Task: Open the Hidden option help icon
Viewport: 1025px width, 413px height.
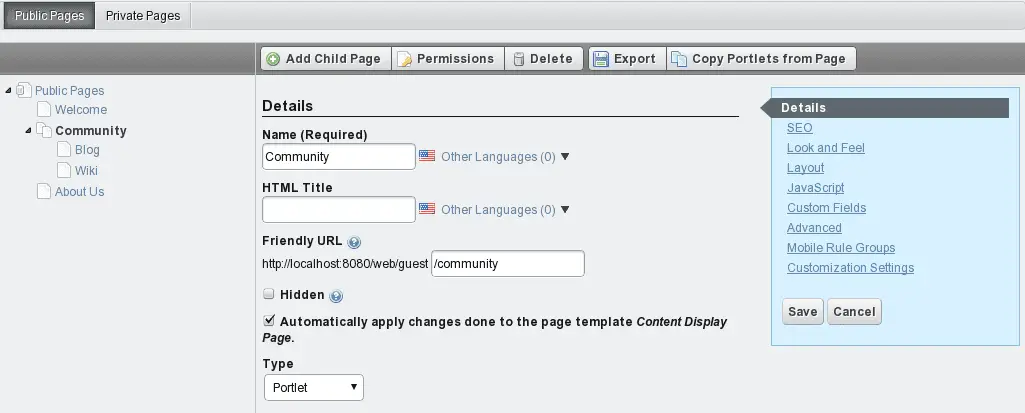Action: 336,297
